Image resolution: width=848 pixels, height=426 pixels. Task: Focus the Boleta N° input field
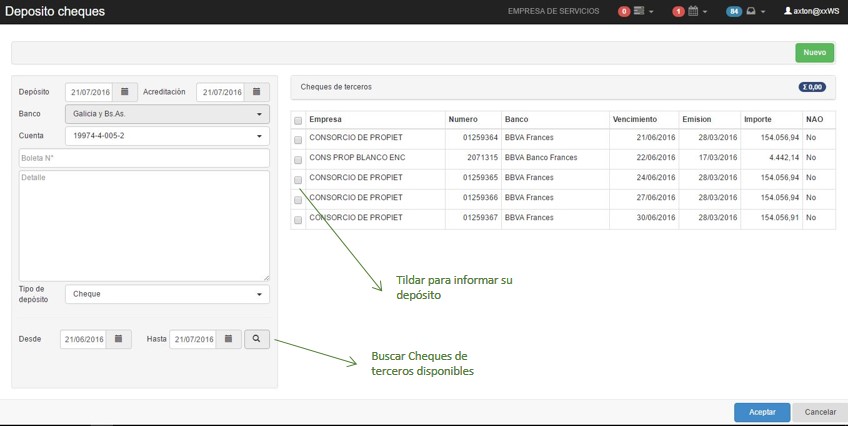[144, 158]
